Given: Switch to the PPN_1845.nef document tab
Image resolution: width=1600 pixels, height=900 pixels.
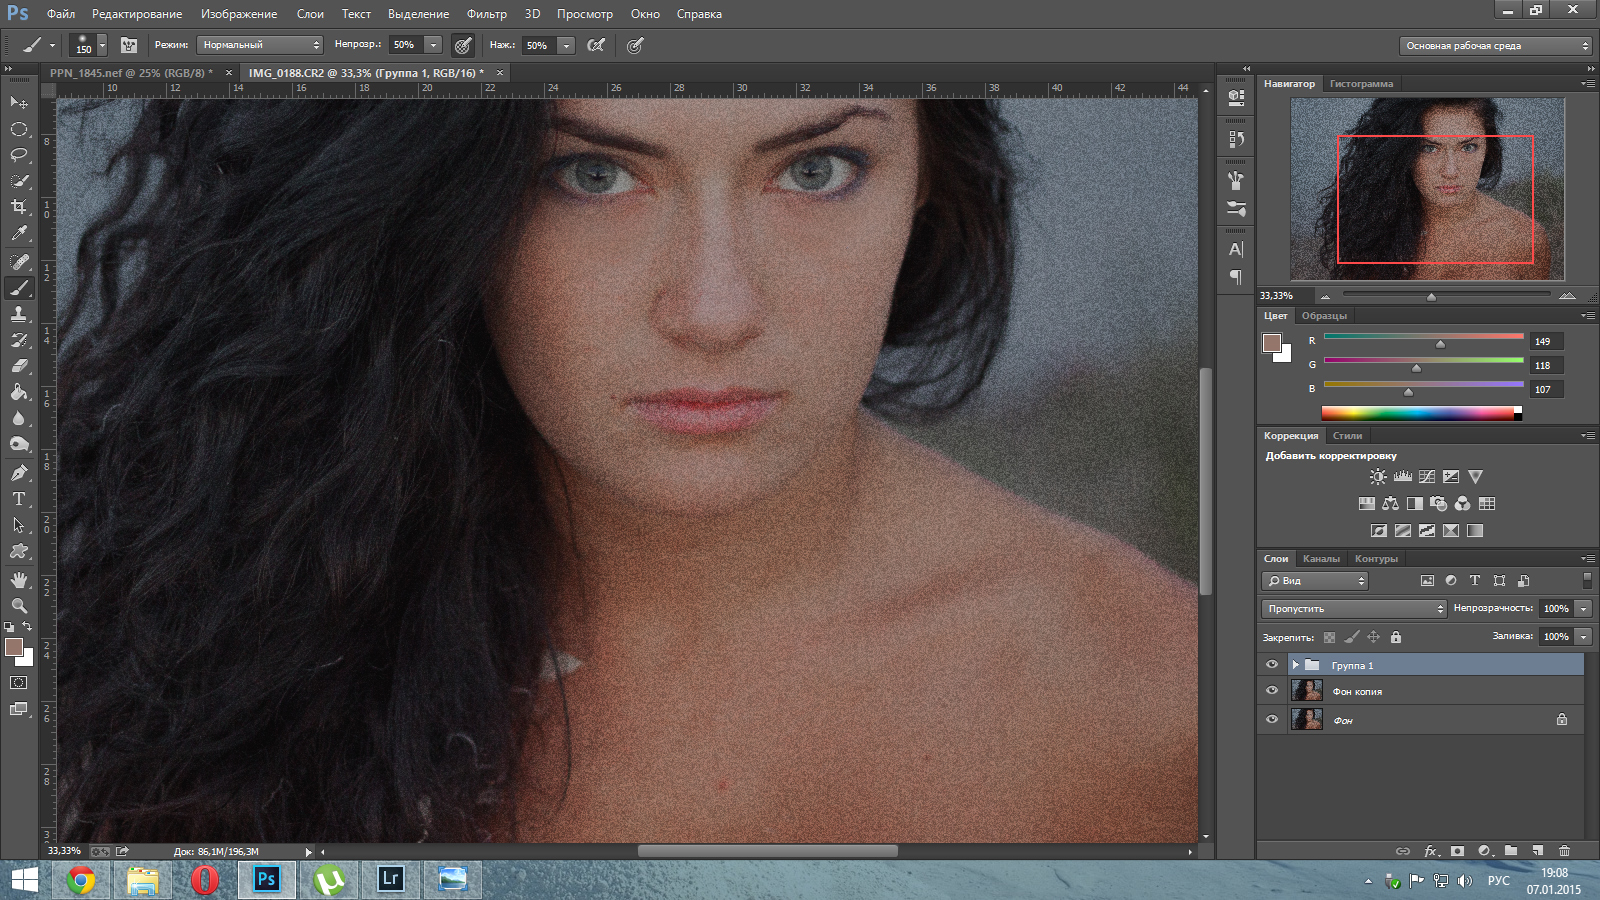Looking at the screenshot, I should (130, 73).
